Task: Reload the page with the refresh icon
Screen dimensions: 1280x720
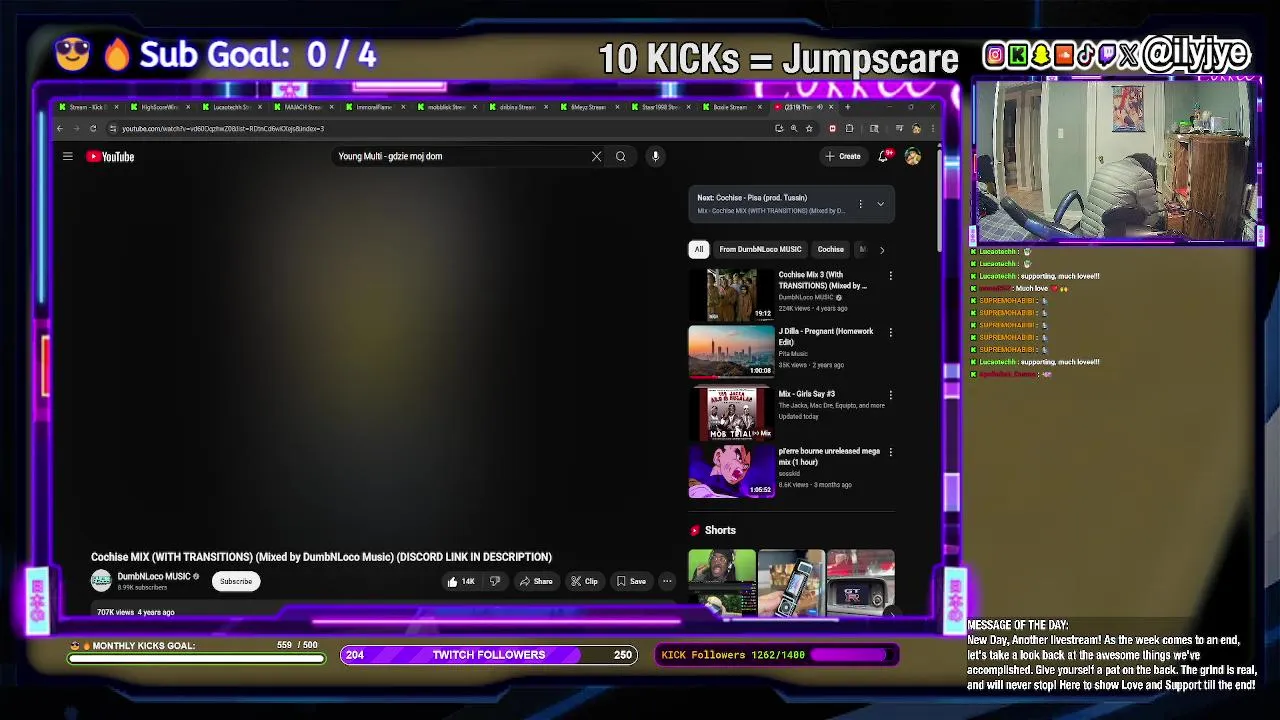Action: point(93,128)
